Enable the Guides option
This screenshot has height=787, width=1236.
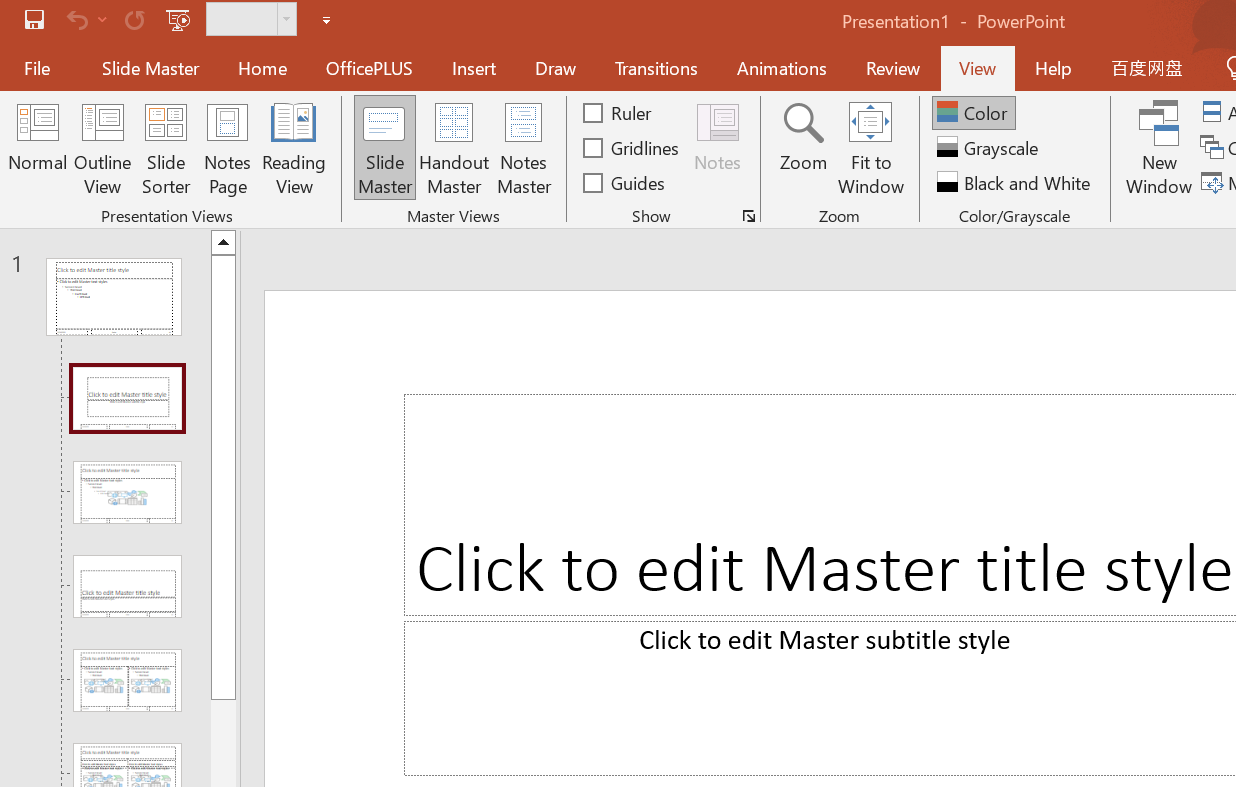[x=592, y=183]
